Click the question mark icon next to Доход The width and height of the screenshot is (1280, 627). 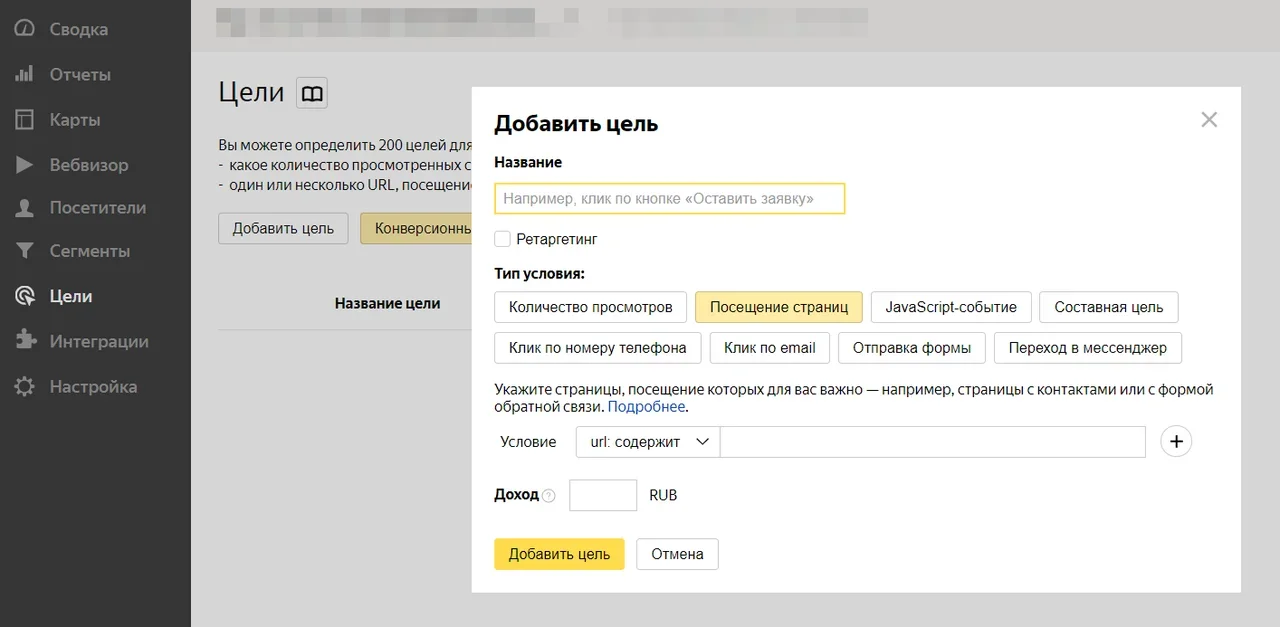point(548,496)
